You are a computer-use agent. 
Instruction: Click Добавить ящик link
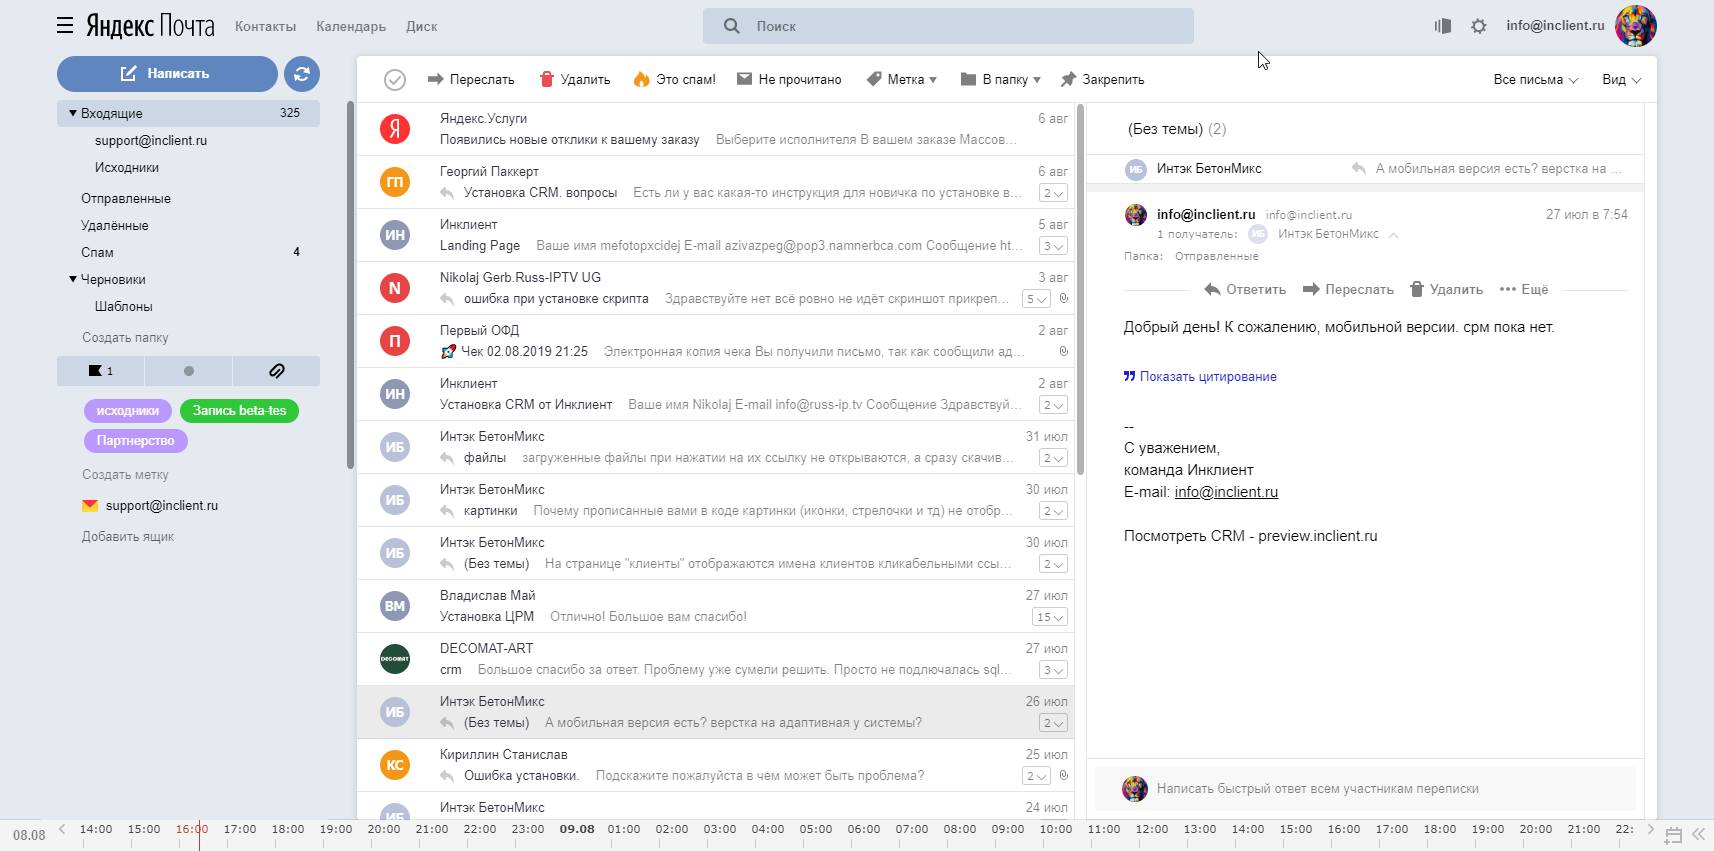[128, 536]
